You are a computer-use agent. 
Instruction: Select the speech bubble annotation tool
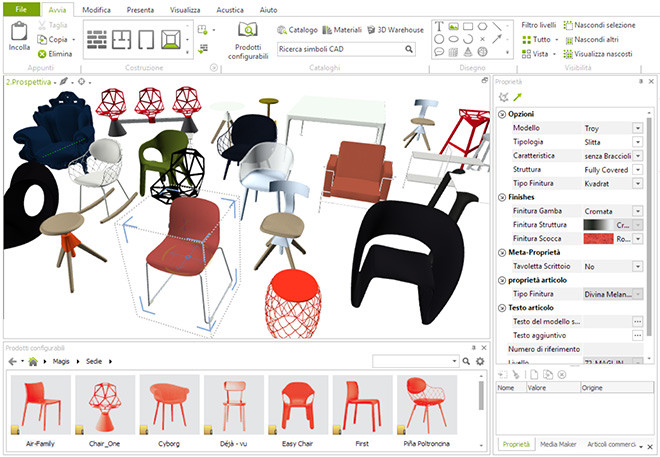point(439,52)
